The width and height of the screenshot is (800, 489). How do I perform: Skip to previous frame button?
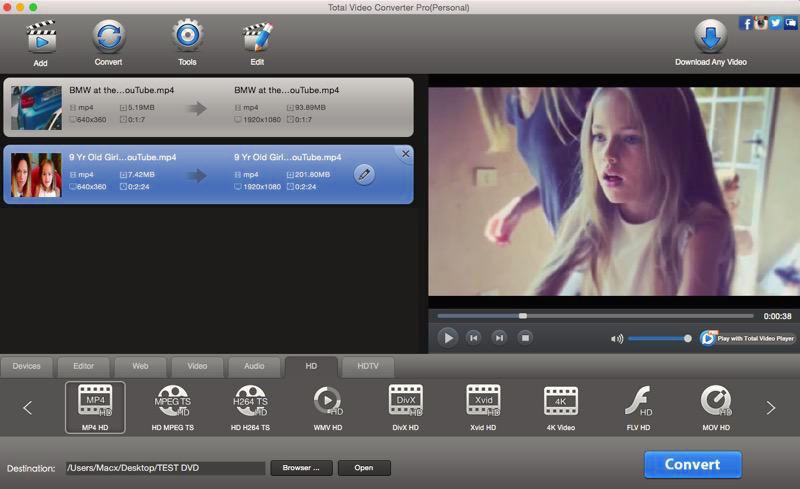pyautogui.click(x=474, y=337)
